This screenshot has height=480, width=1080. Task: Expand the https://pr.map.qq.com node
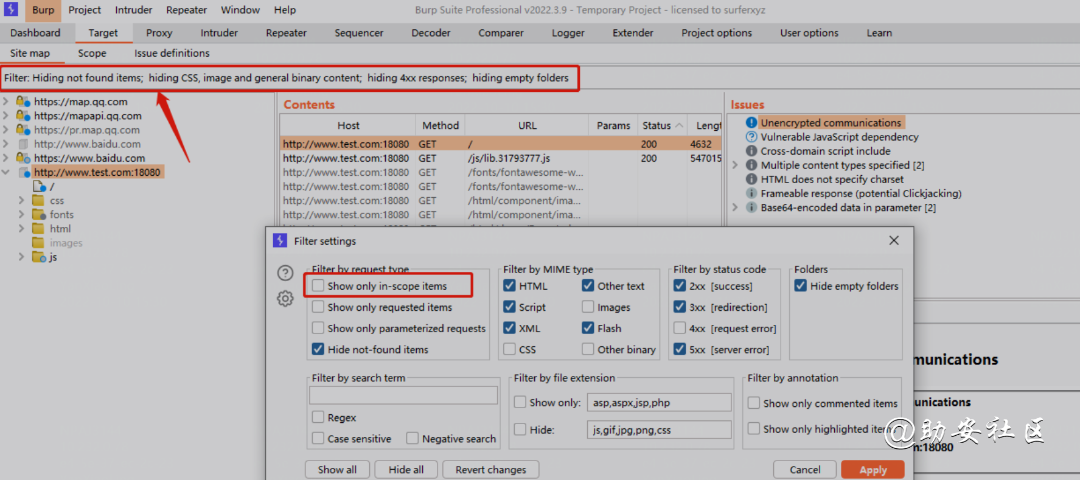(x=6, y=129)
